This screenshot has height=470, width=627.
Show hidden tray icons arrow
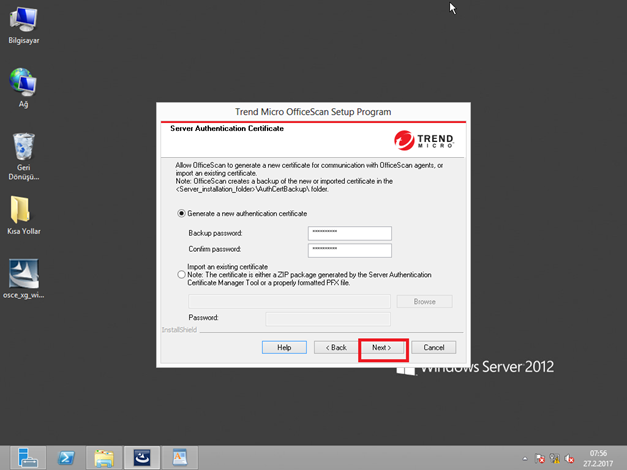click(x=525, y=458)
